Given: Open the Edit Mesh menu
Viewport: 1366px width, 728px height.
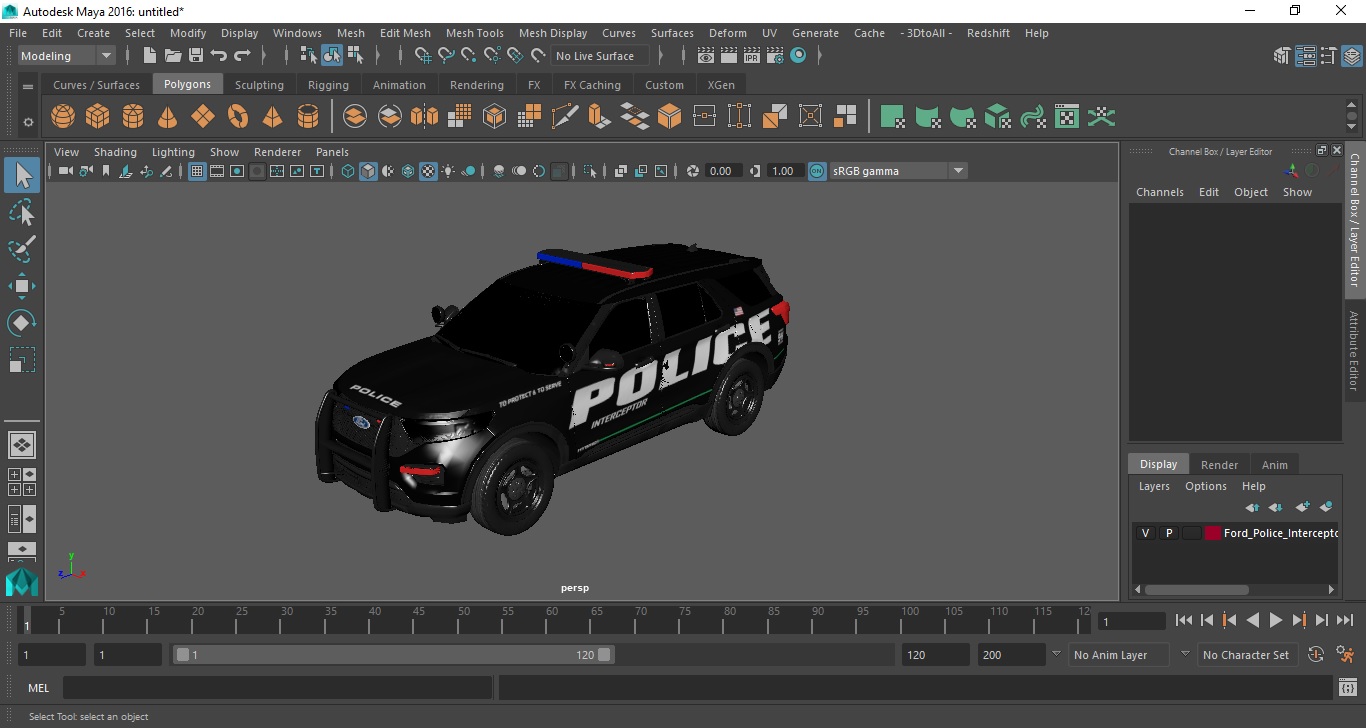Looking at the screenshot, I should 405,33.
